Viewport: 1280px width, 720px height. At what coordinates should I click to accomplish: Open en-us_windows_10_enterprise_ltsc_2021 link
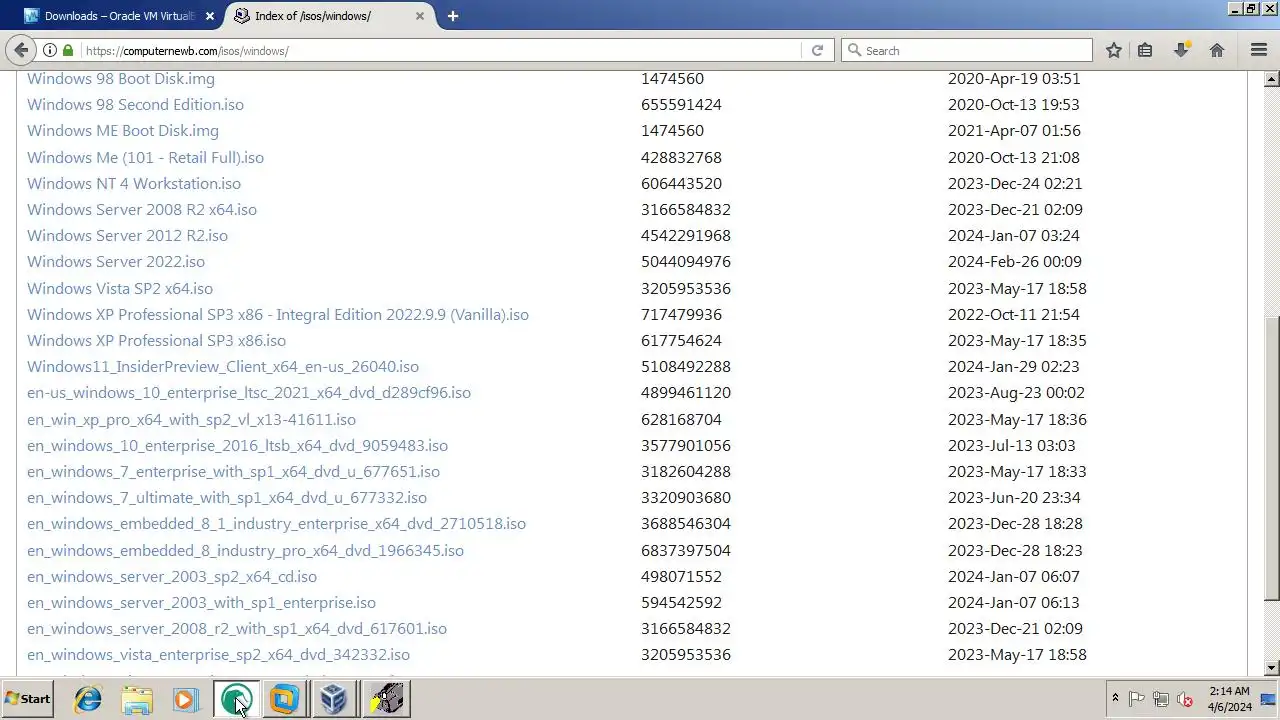[x=249, y=392]
